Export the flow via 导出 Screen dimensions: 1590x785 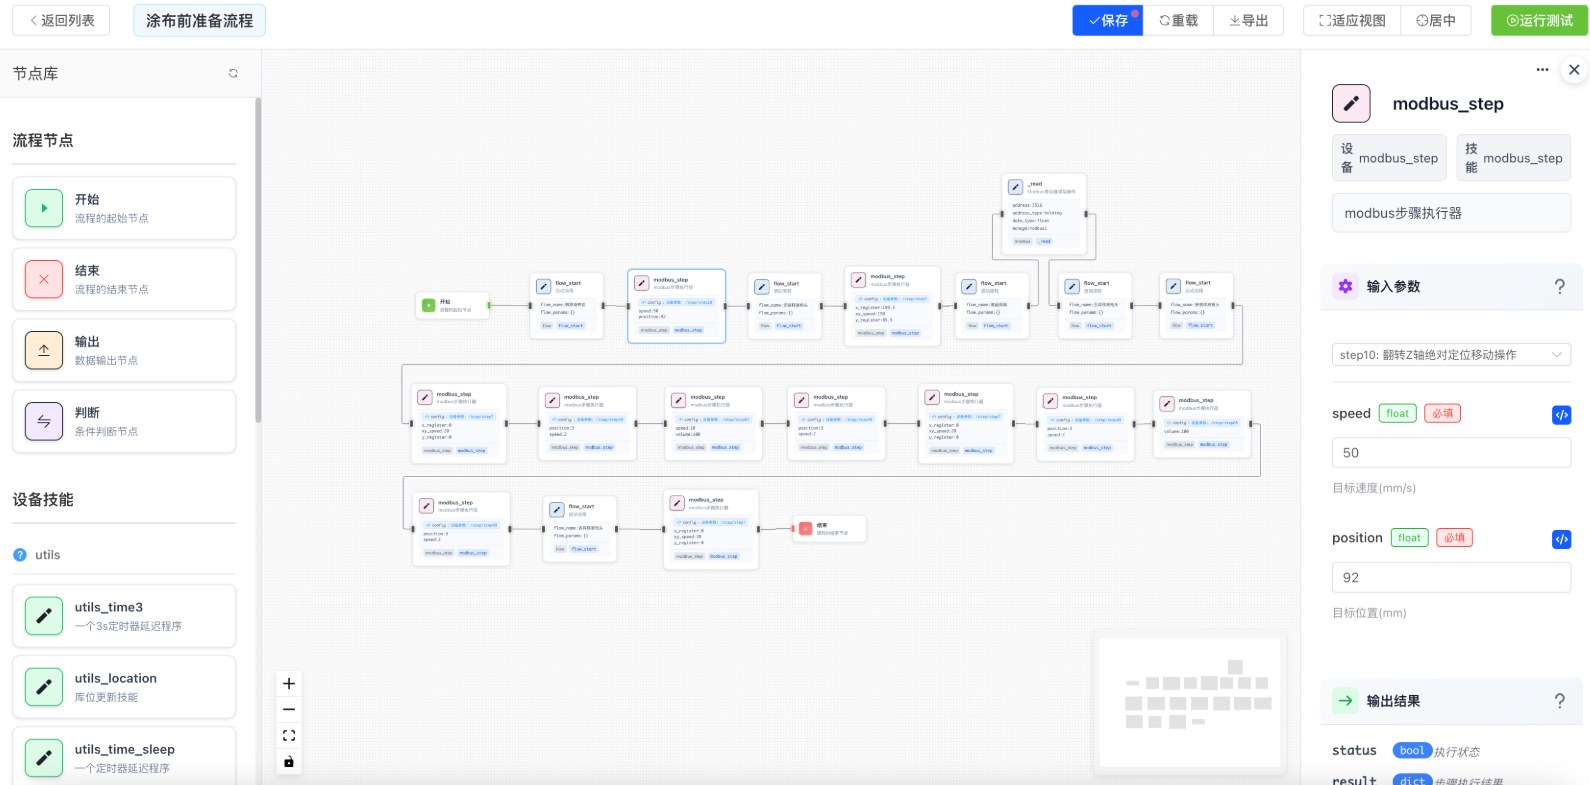point(1248,20)
